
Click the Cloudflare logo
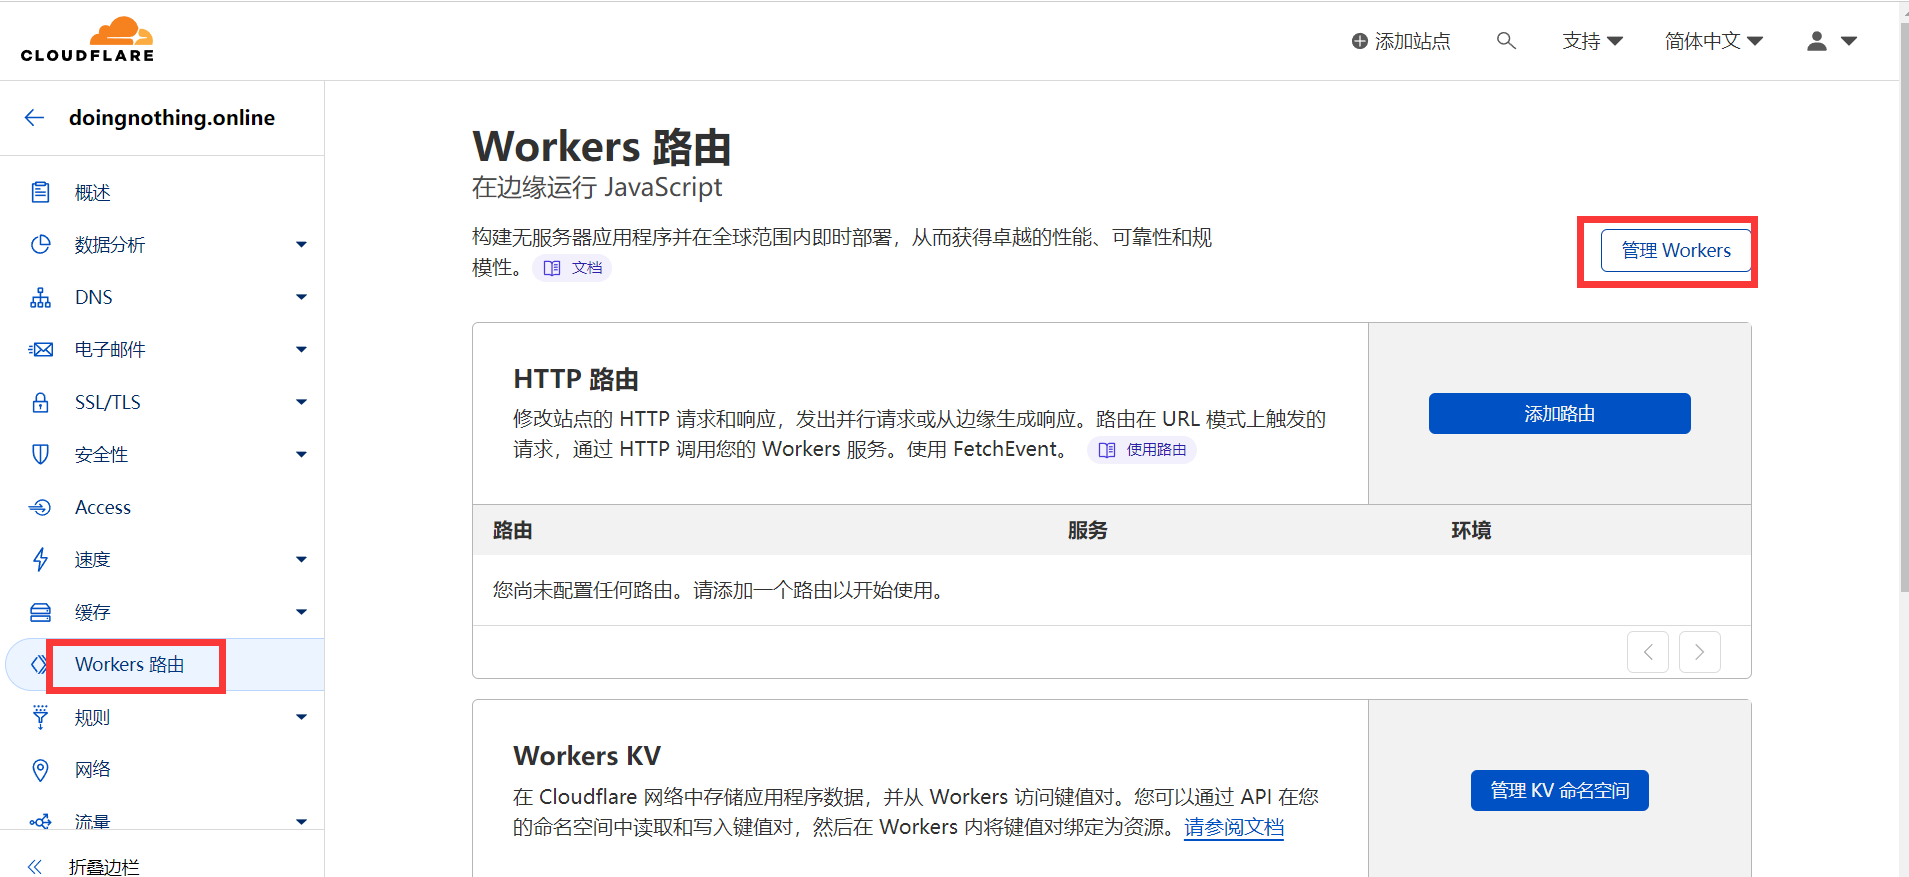[x=88, y=40]
